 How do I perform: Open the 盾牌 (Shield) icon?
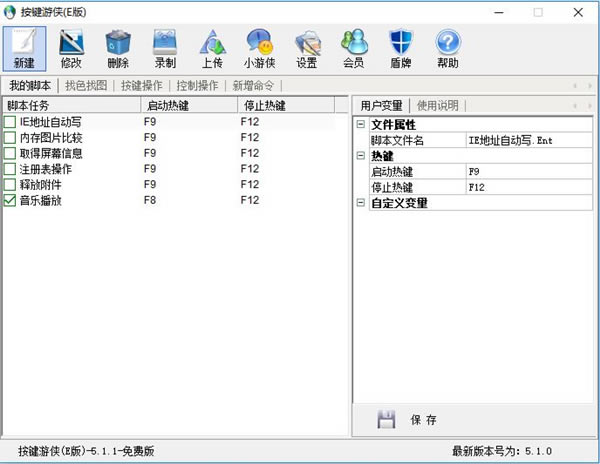click(x=400, y=48)
